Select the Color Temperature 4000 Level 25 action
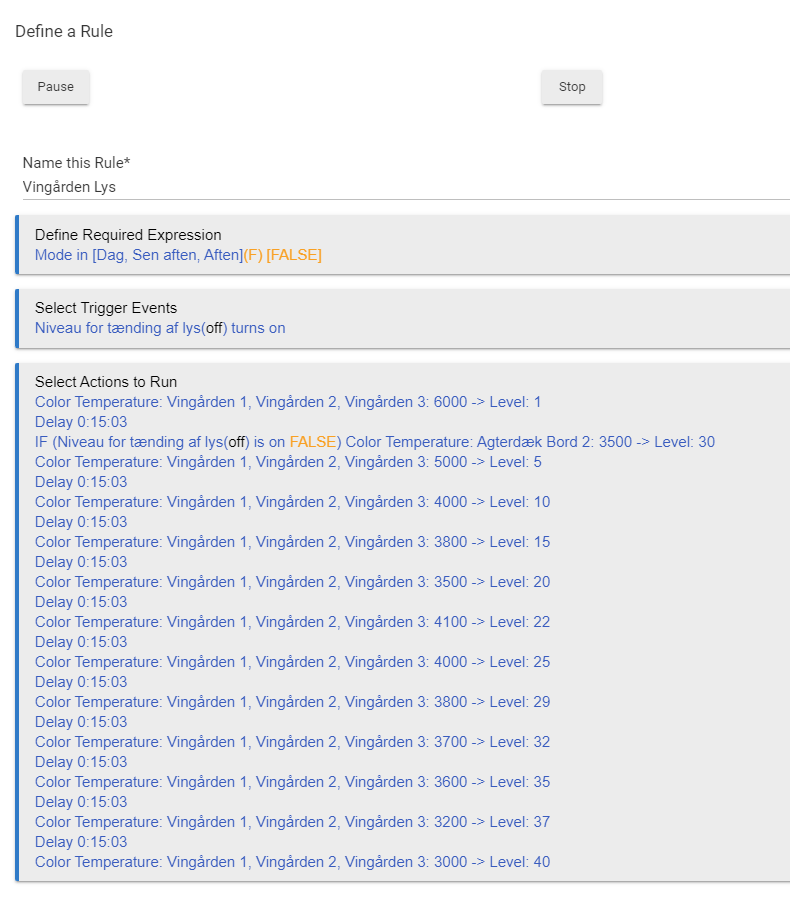Screen dimensions: 790x910 click(x=293, y=662)
